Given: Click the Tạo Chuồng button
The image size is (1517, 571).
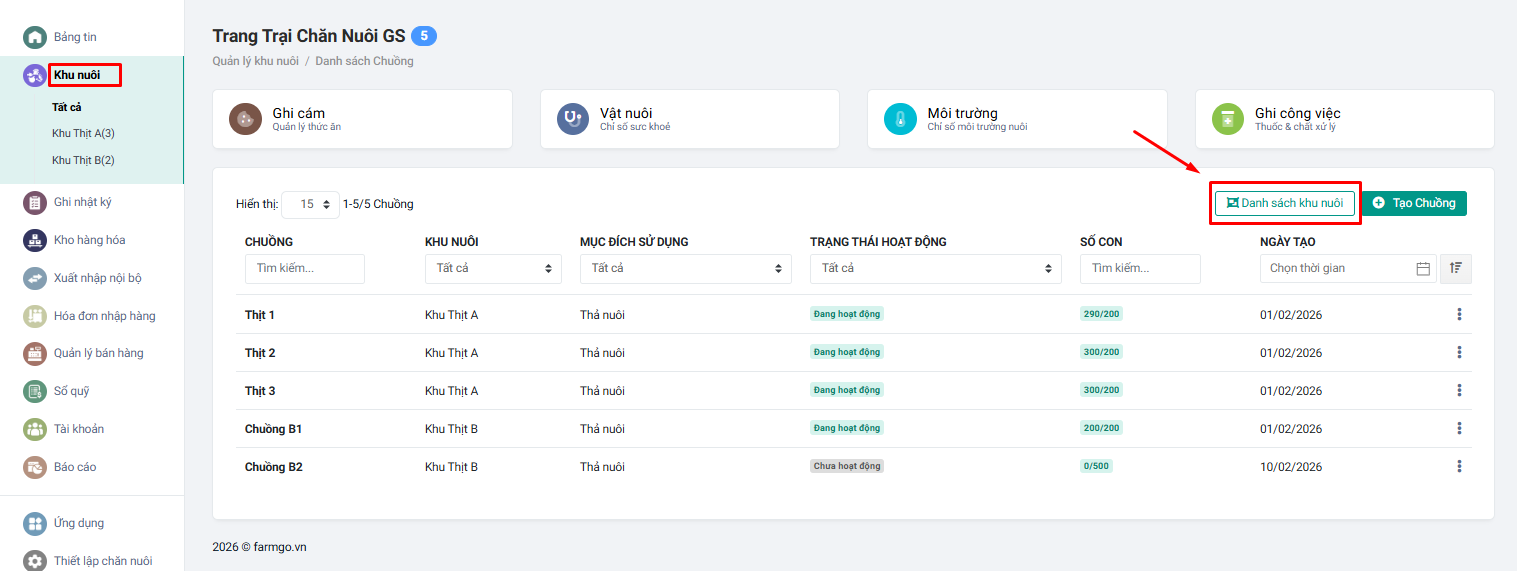Looking at the screenshot, I should (1414, 203).
